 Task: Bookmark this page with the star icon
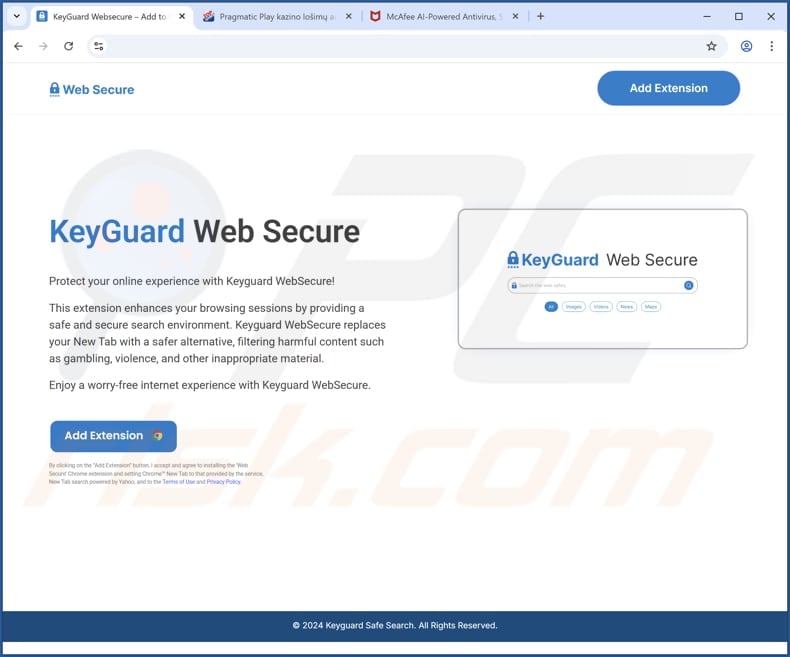pos(711,46)
